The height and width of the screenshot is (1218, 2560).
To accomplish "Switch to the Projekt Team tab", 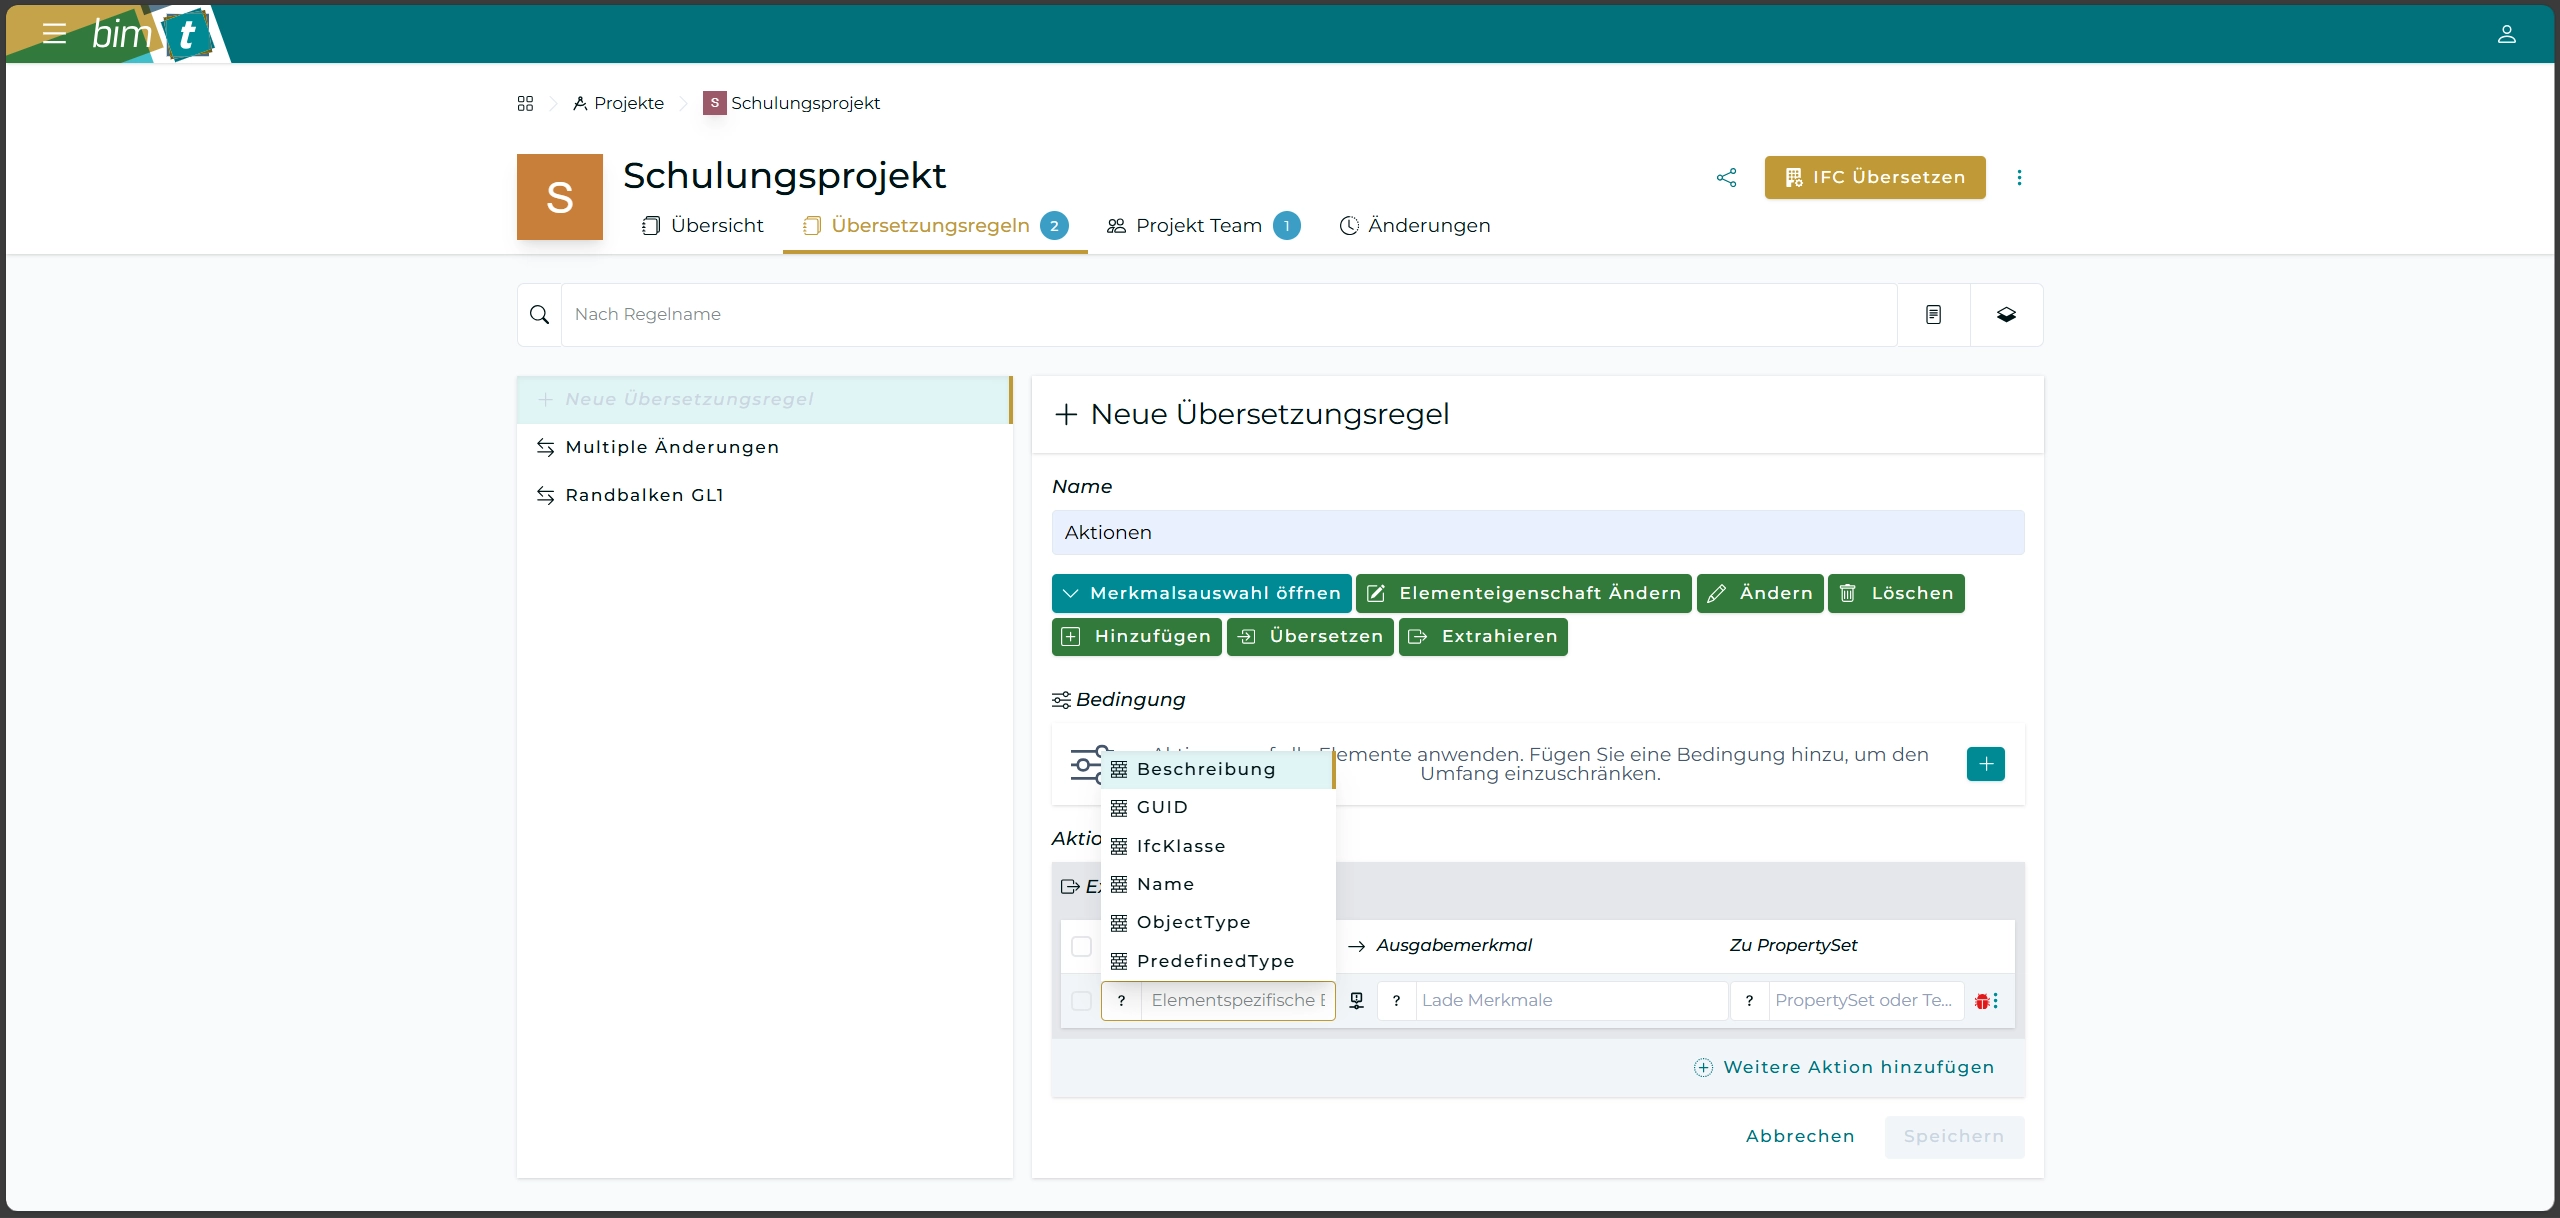I will click(x=1198, y=226).
